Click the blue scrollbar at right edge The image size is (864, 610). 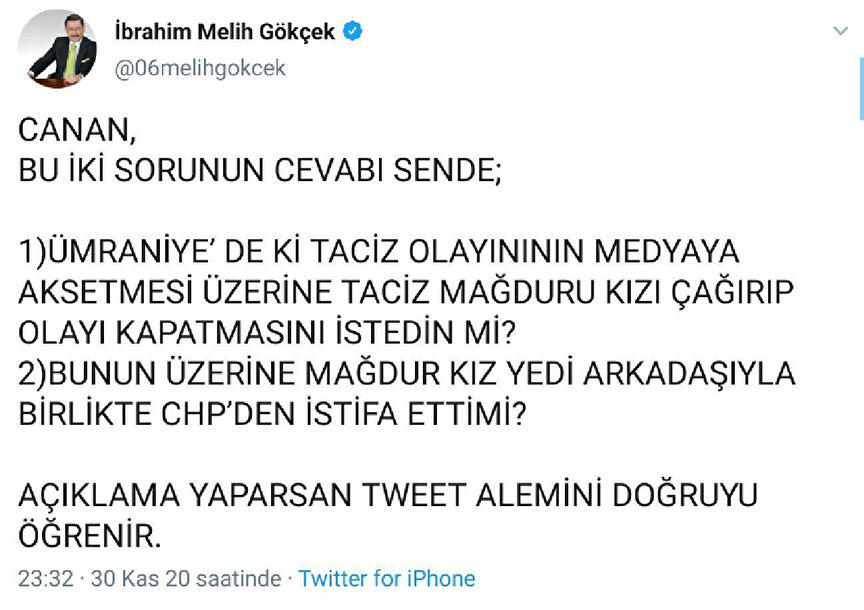[x=860, y=88]
